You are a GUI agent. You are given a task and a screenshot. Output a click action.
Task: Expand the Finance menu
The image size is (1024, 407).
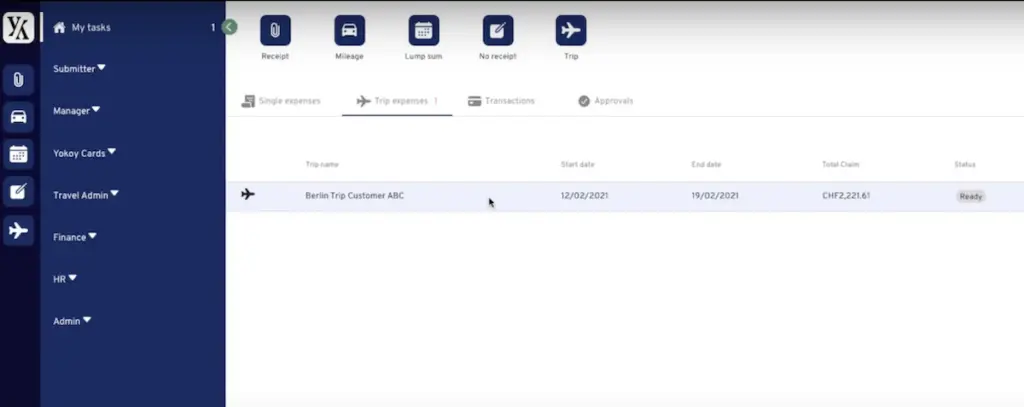[x=74, y=237]
